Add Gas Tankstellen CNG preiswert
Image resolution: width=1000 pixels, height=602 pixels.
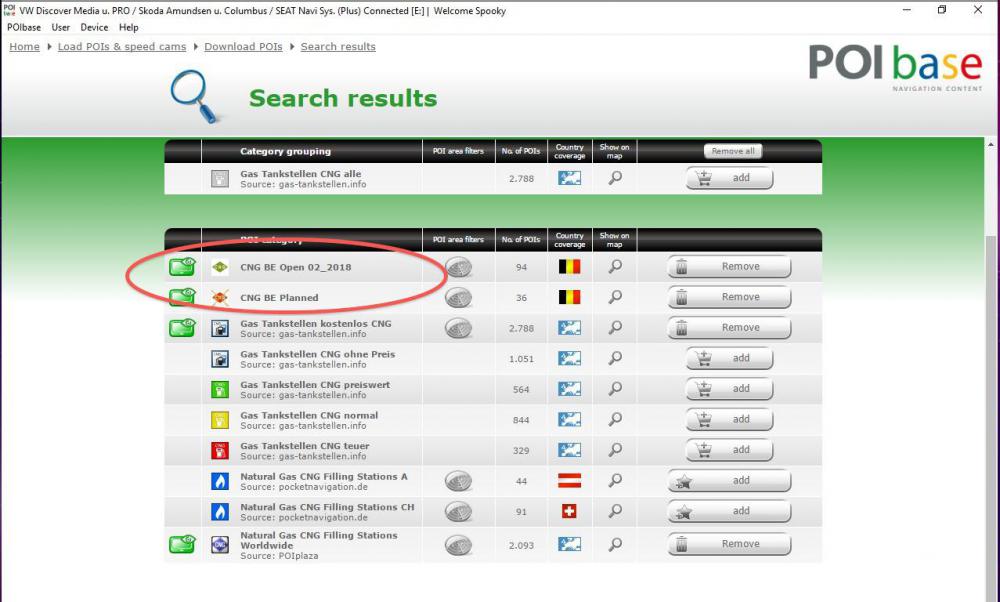(x=730, y=389)
